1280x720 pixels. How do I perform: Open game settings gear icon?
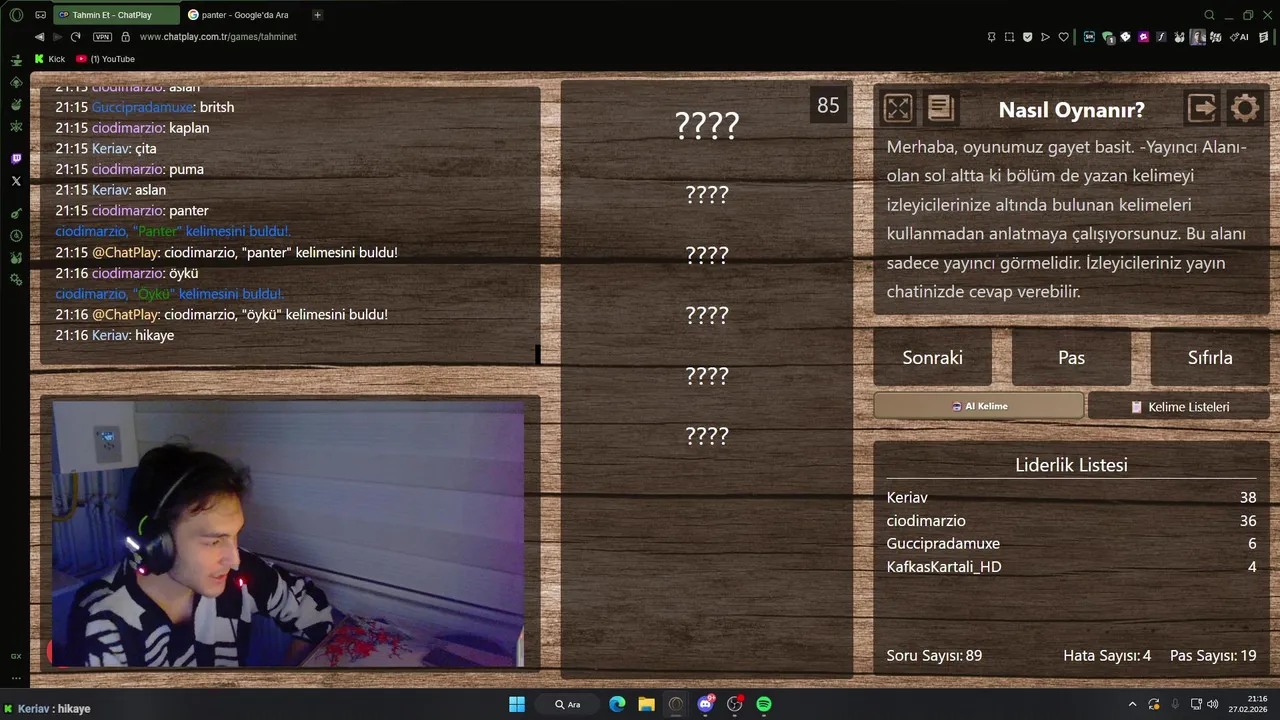tap(1245, 108)
